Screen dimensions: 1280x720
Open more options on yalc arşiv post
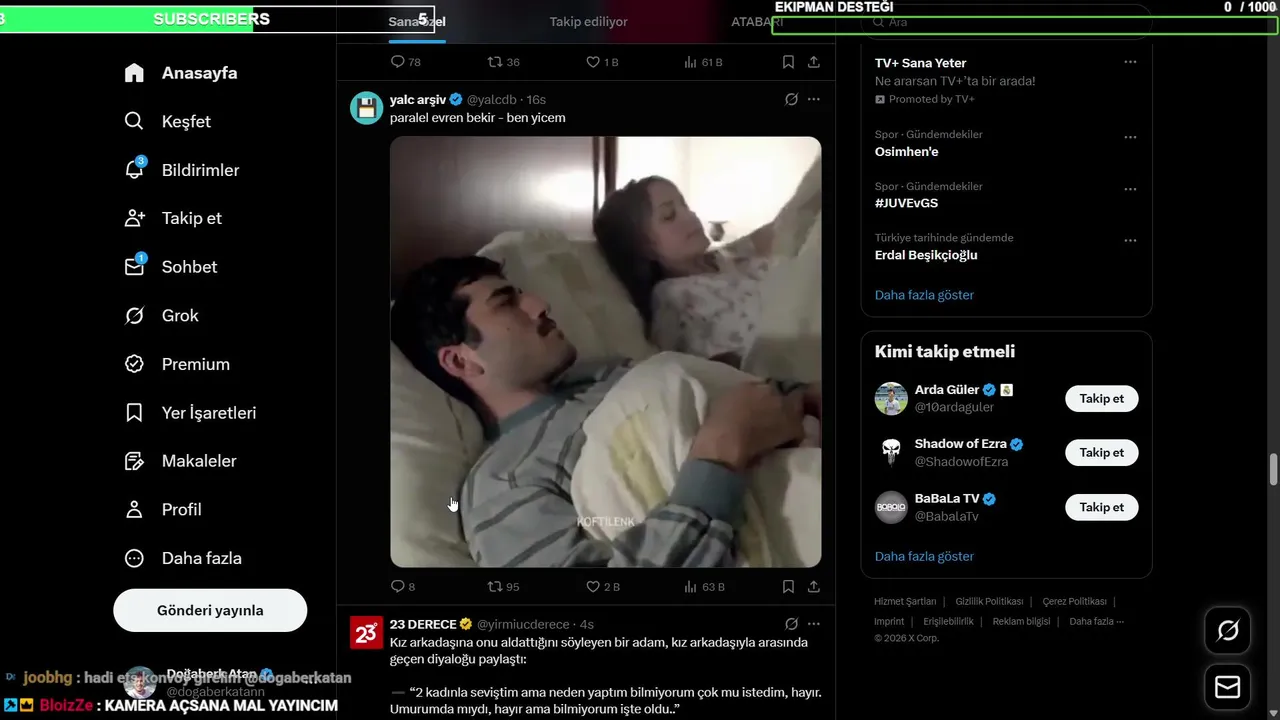point(814,99)
